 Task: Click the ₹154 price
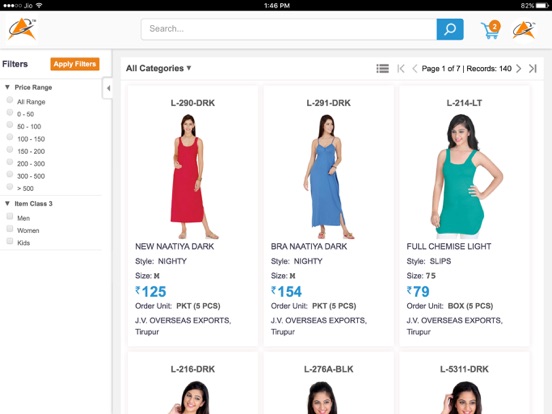286,291
